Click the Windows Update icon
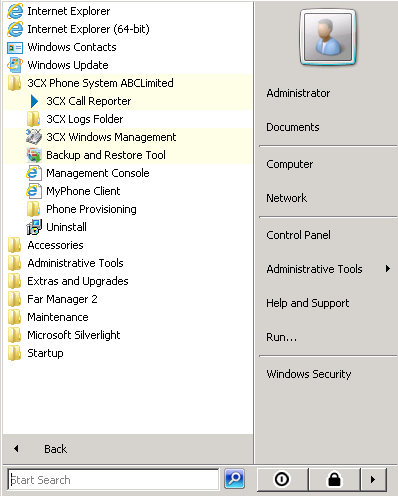The image size is (398, 496). [x=15, y=65]
